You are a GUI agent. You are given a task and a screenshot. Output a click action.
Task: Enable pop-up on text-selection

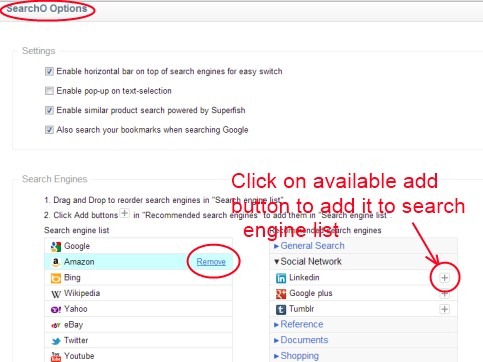[x=49, y=91]
